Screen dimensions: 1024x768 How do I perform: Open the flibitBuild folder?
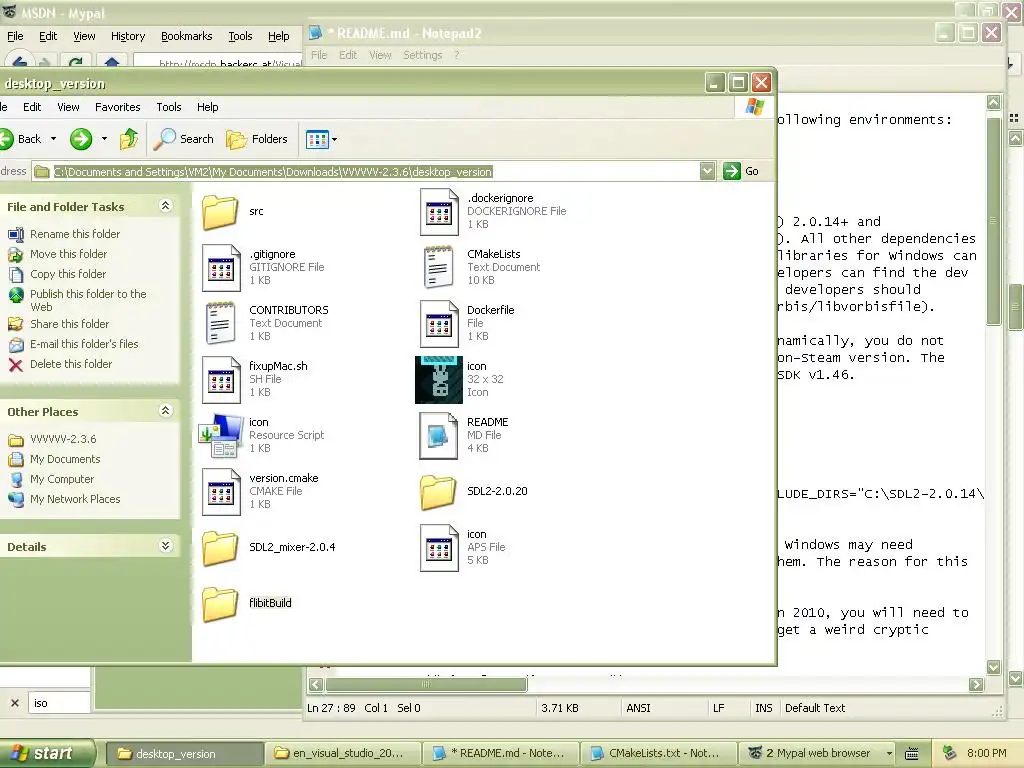click(220, 603)
